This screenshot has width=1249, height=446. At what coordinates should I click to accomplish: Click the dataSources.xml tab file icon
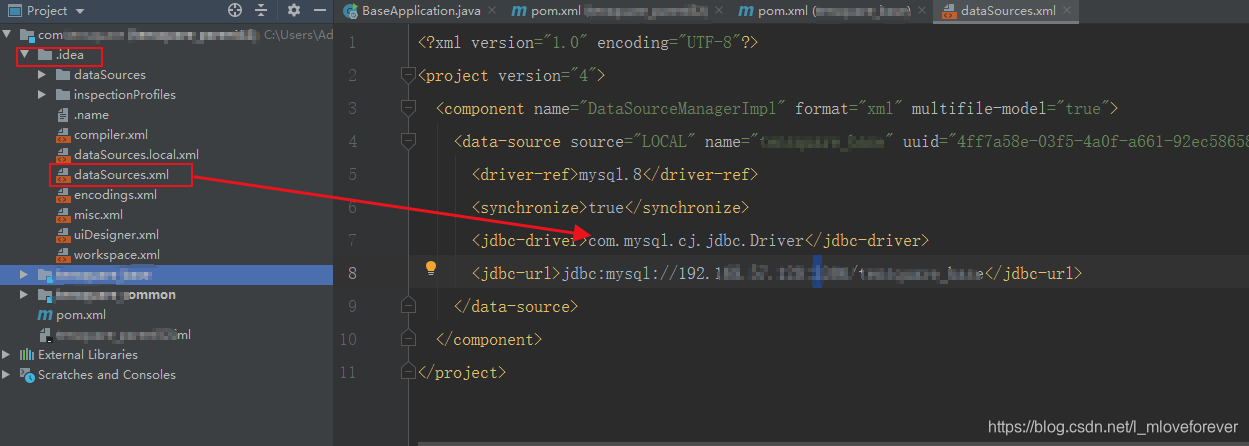948,11
